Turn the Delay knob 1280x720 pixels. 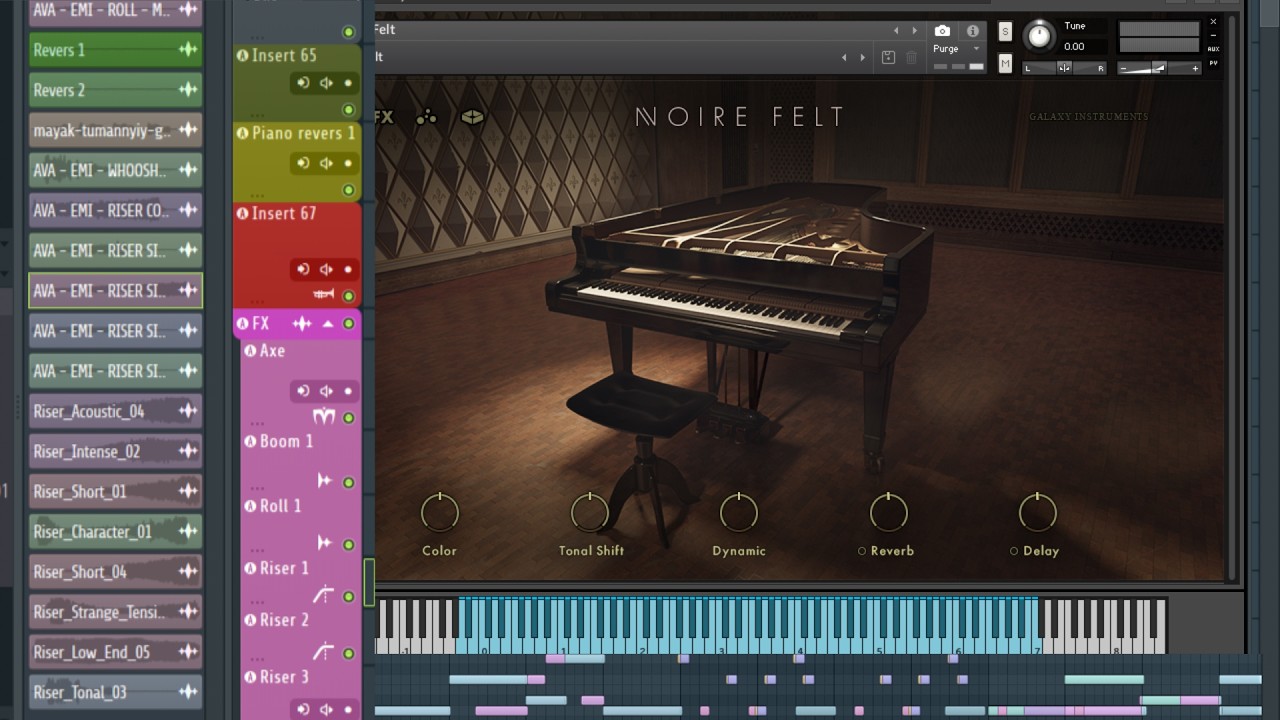(1038, 513)
